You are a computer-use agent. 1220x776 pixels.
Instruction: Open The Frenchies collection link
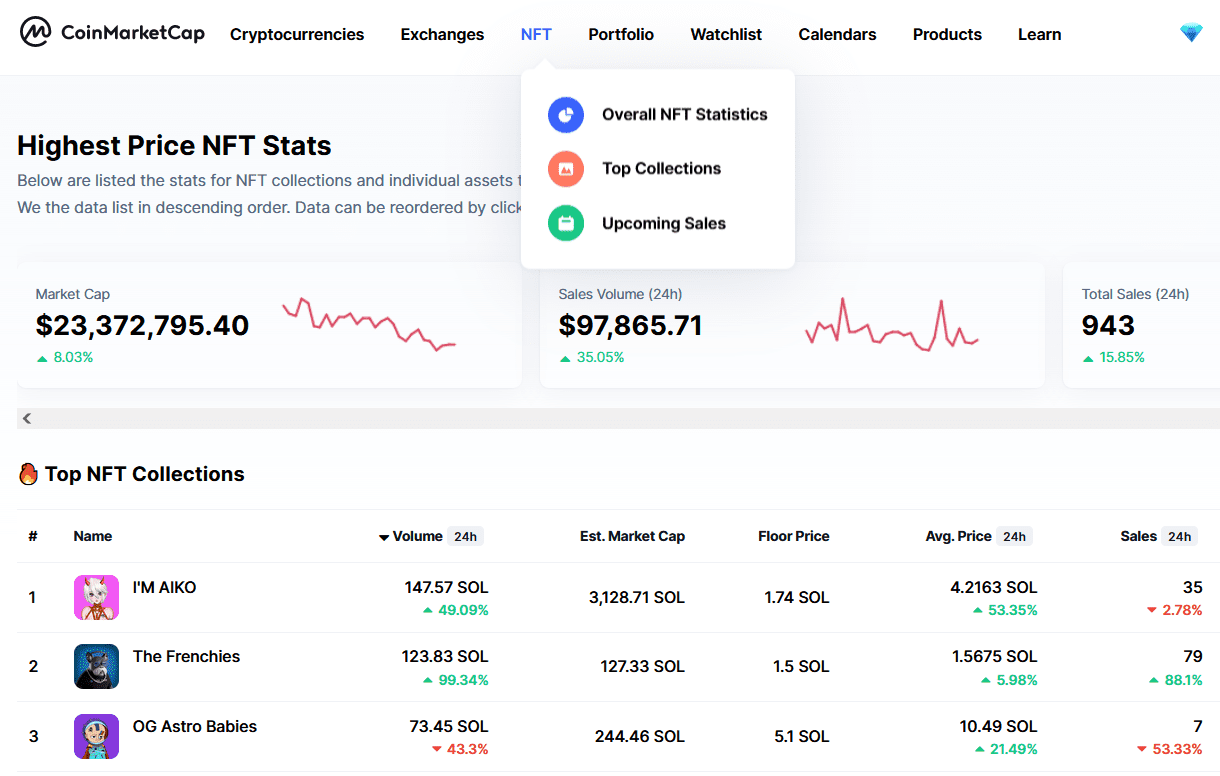point(186,656)
